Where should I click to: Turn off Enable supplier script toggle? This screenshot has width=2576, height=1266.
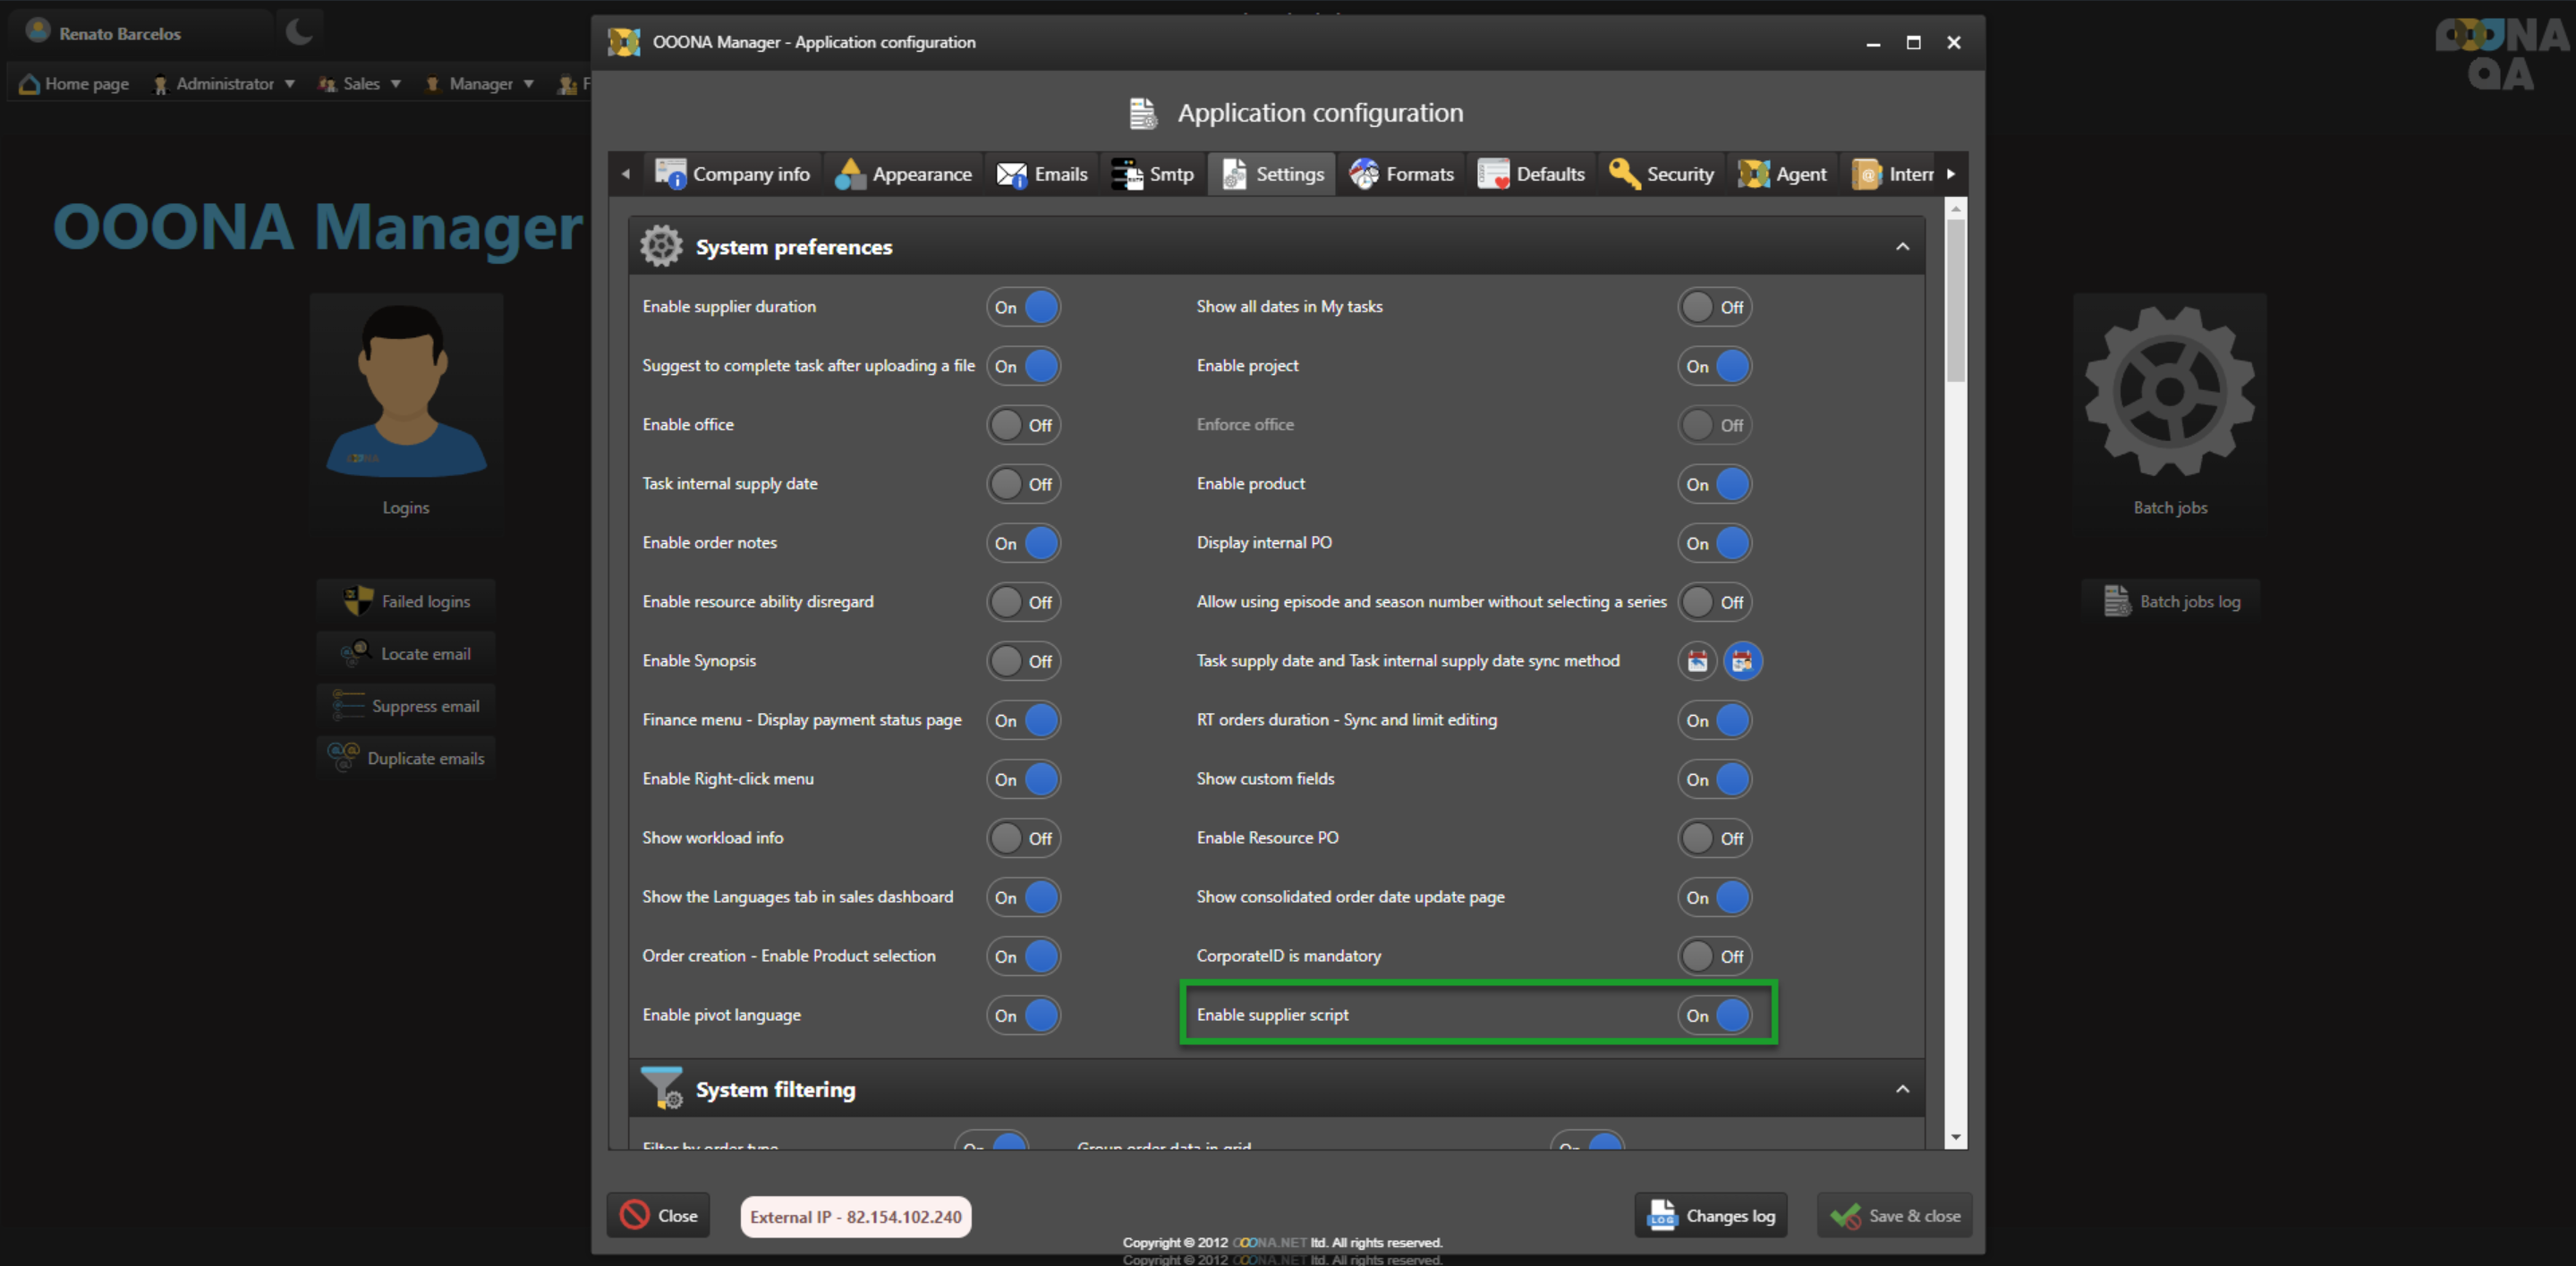1715,1015
